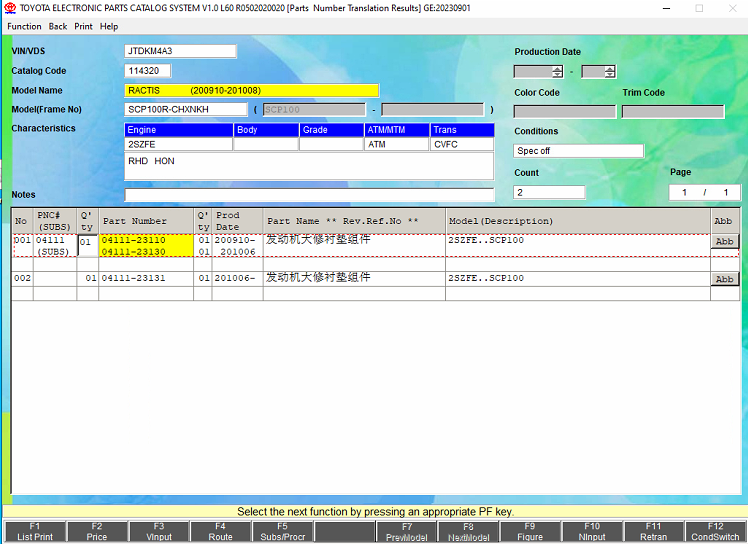Screen dimensions: 748x544
Task: Click the Q'ty box in row 001
Action: (88, 245)
